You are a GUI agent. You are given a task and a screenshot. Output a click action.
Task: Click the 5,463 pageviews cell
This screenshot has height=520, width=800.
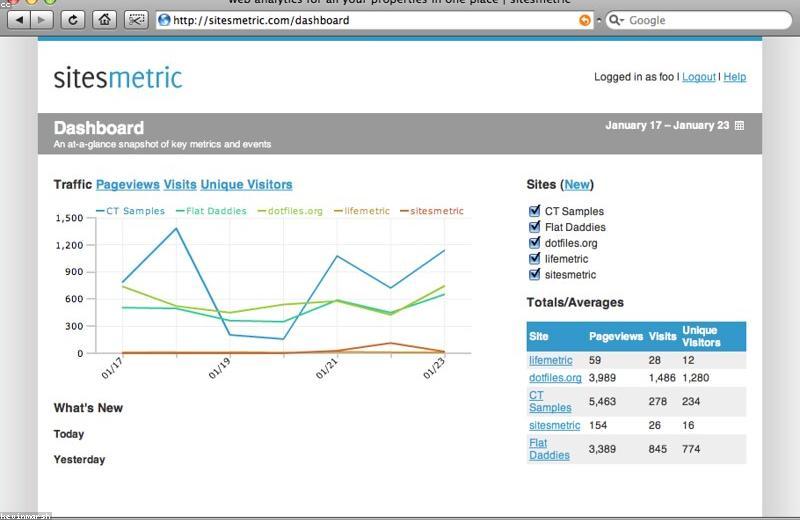[x=603, y=402]
